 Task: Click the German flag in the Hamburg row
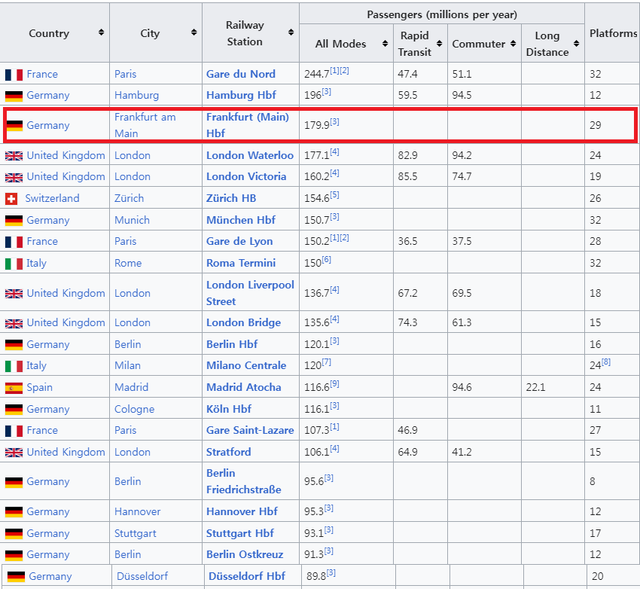coord(13,95)
